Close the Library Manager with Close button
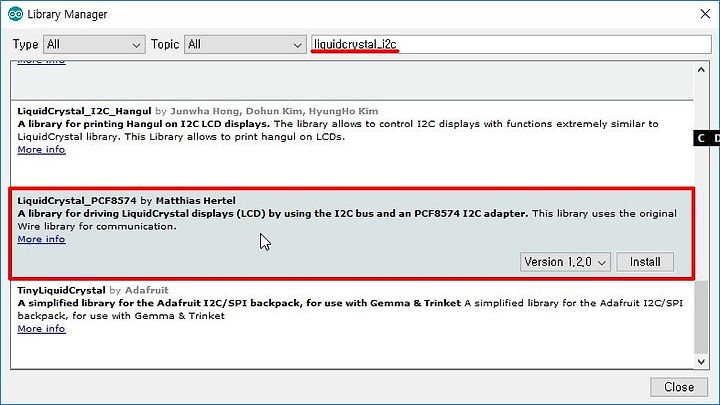 coord(679,387)
